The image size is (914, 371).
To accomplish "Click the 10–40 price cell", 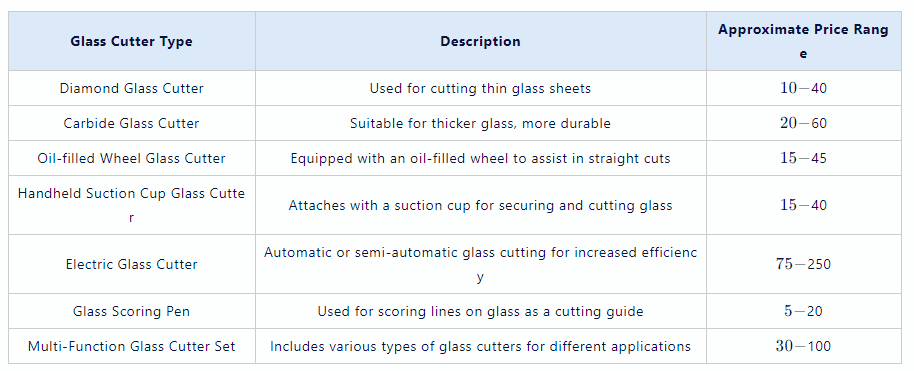I will pyautogui.click(x=803, y=89).
